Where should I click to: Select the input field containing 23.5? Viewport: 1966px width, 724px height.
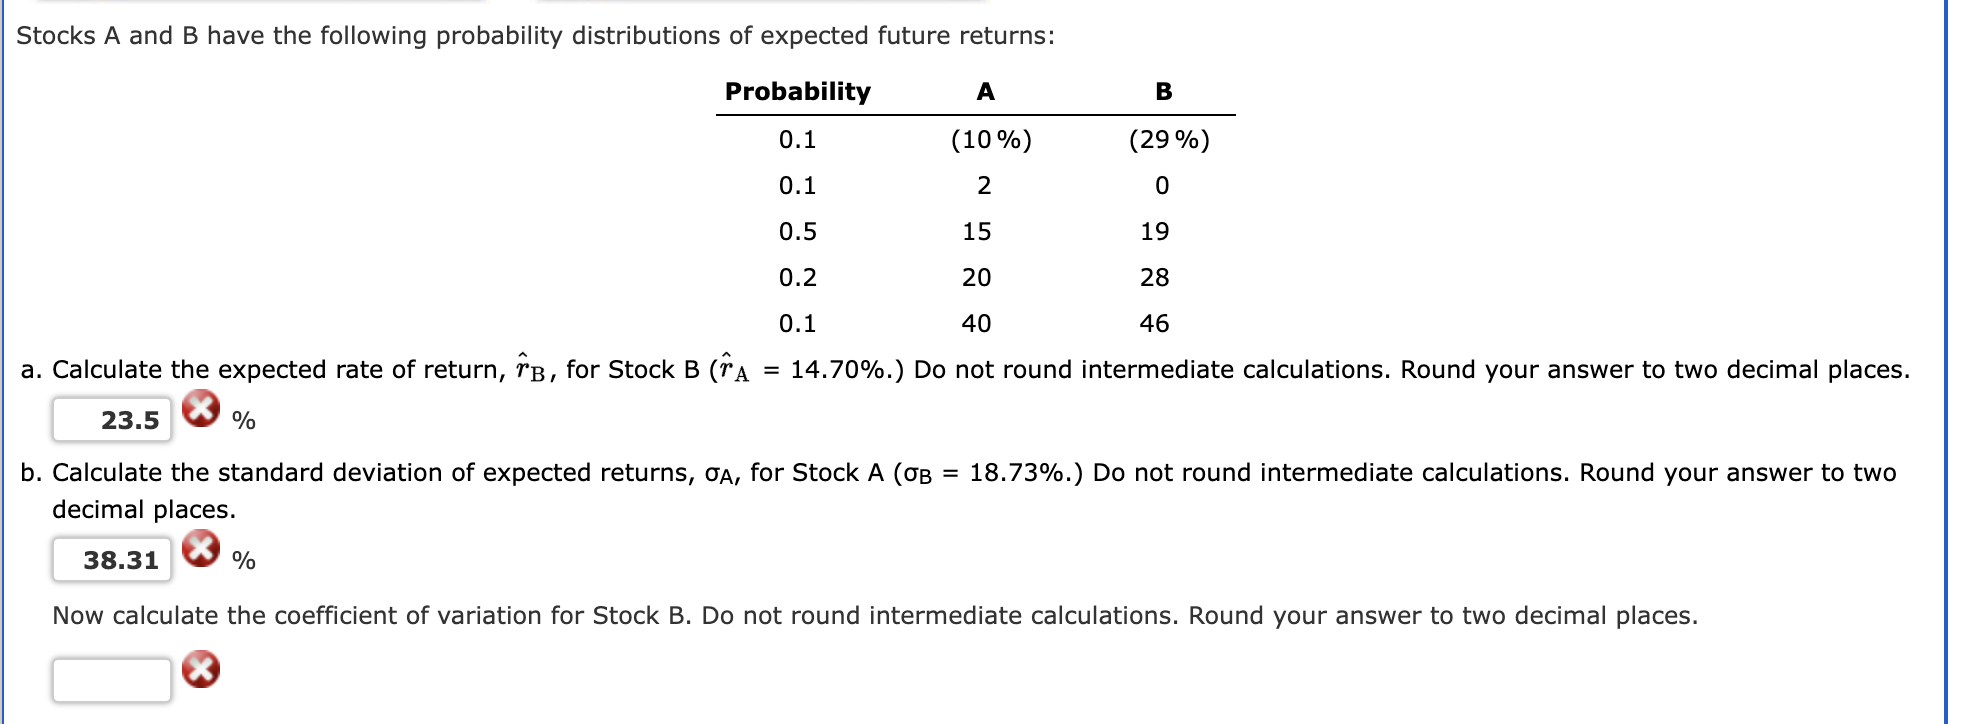[113, 421]
